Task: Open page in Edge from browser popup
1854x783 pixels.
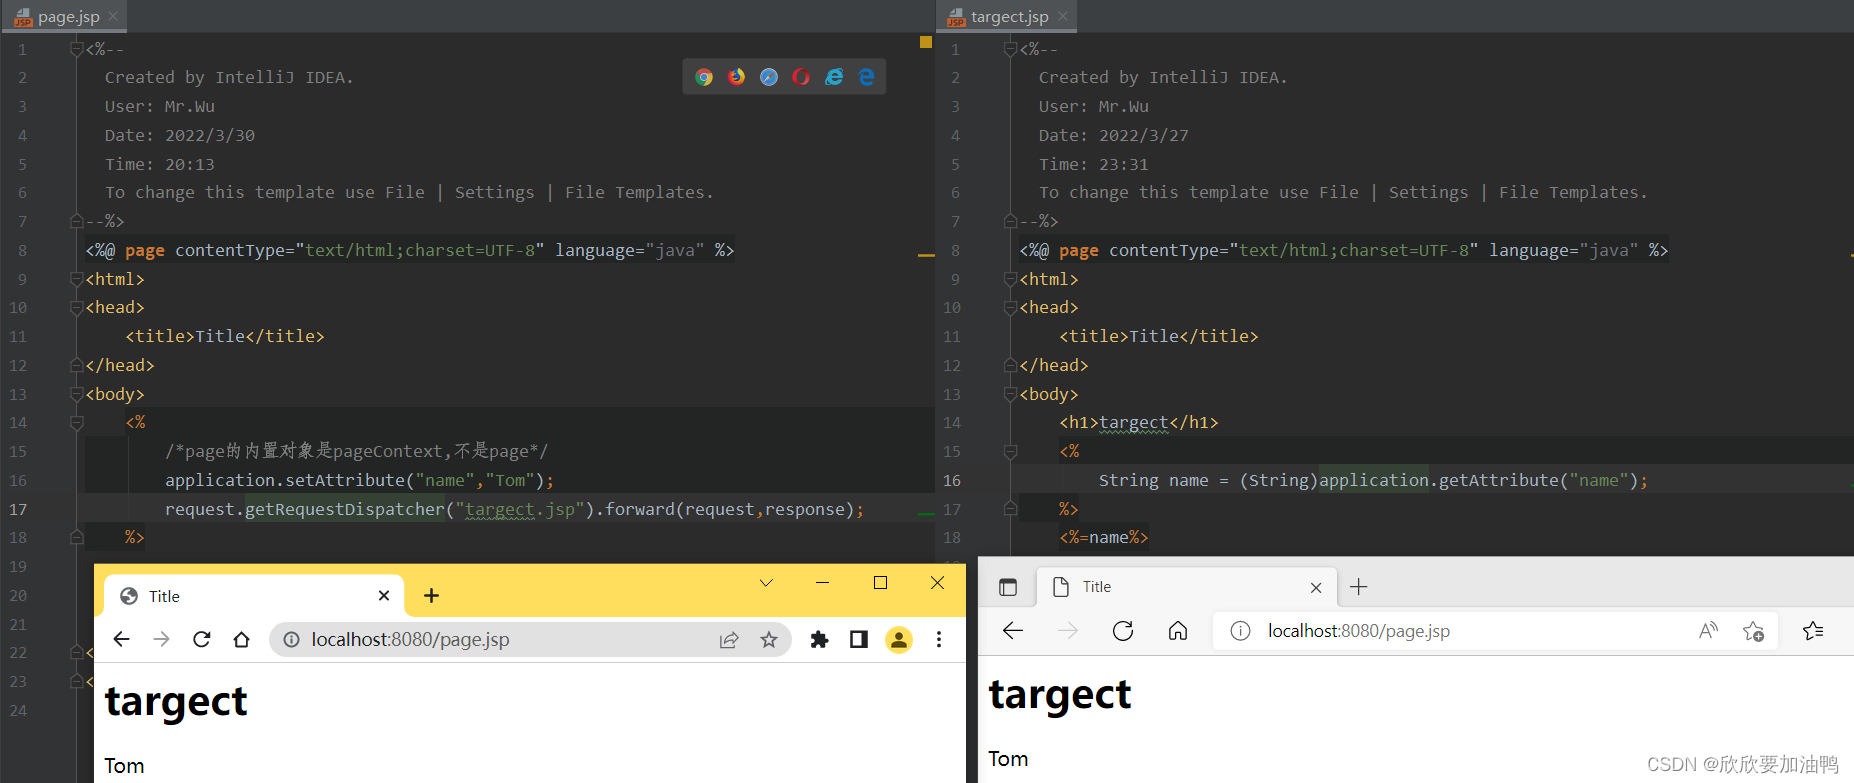Action: [x=866, y=77]
